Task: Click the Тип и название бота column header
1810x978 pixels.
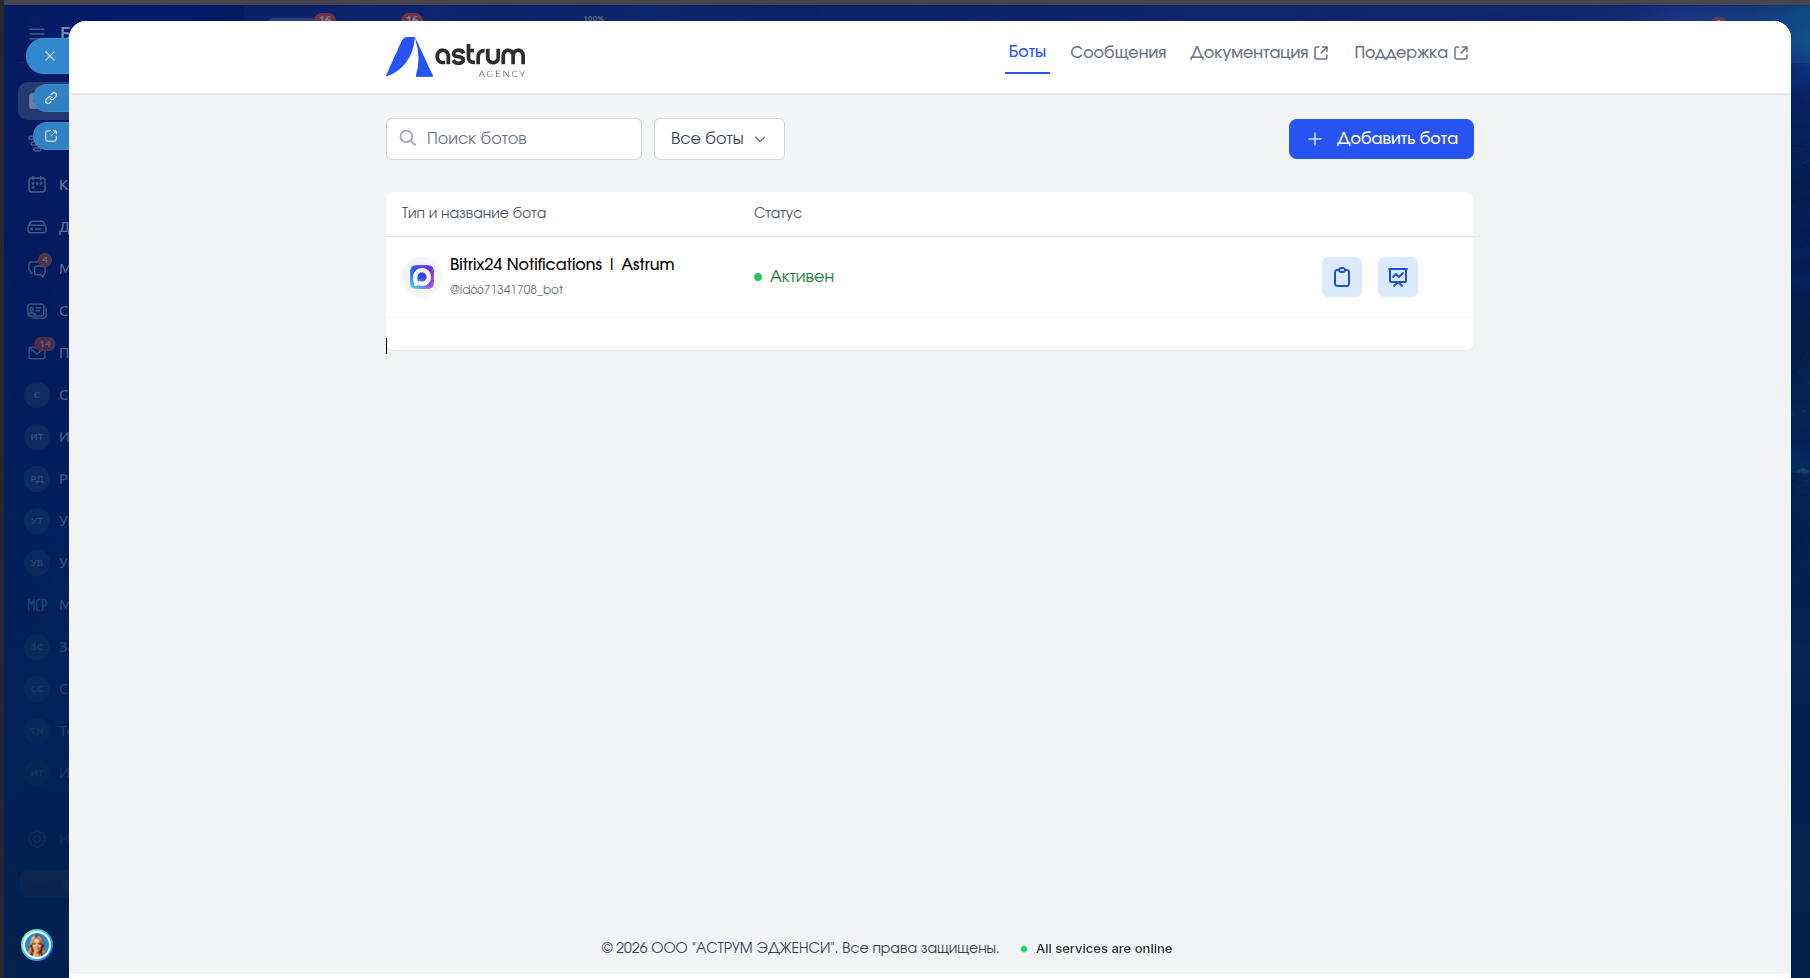Action: coord(474,213)
